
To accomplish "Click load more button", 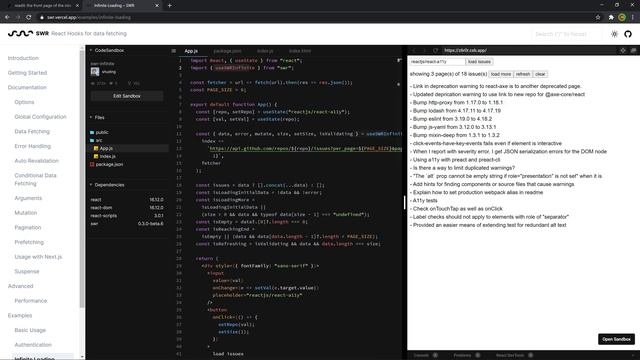I will click(x=501, y=74).
